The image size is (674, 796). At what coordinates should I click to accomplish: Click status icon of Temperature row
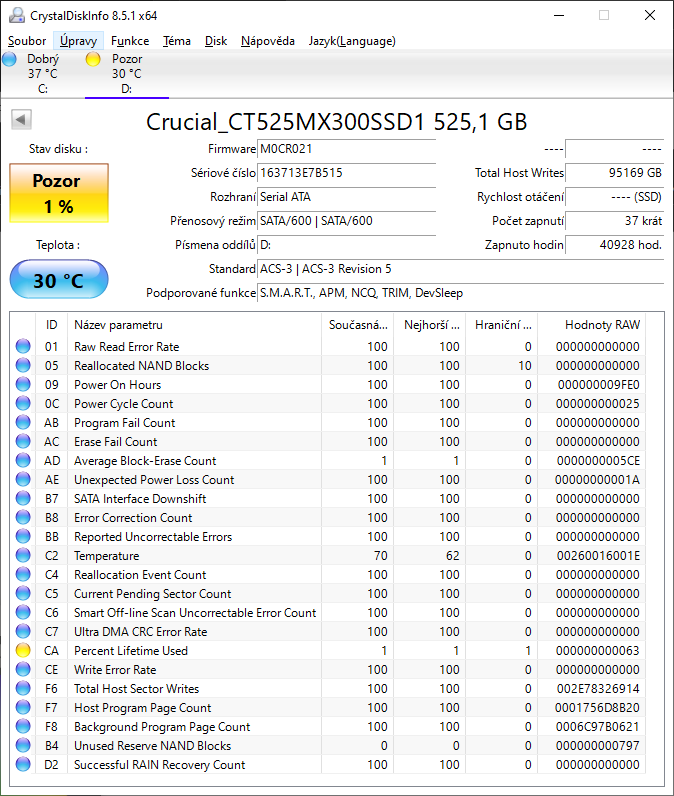pos(23,555)
